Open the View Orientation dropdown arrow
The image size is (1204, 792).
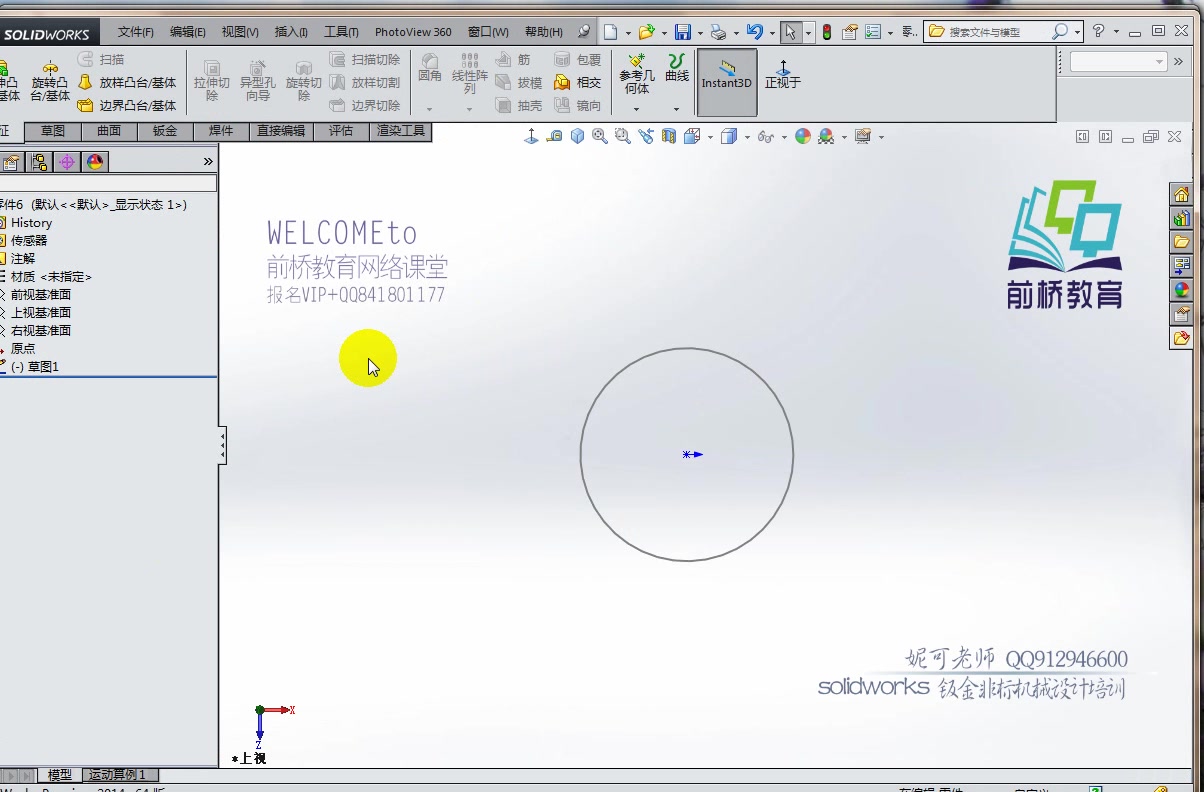click(710, 137)
